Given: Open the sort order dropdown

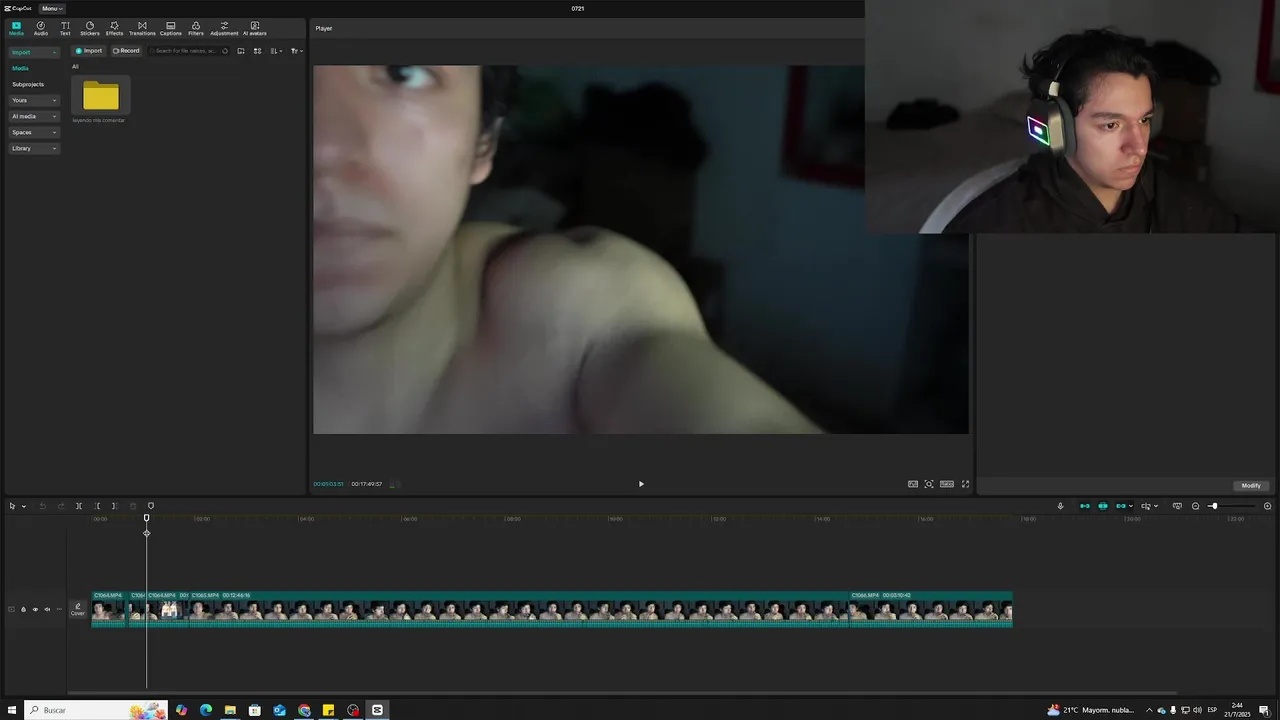Looking at the screenshot, I should [x=276, y=51].
